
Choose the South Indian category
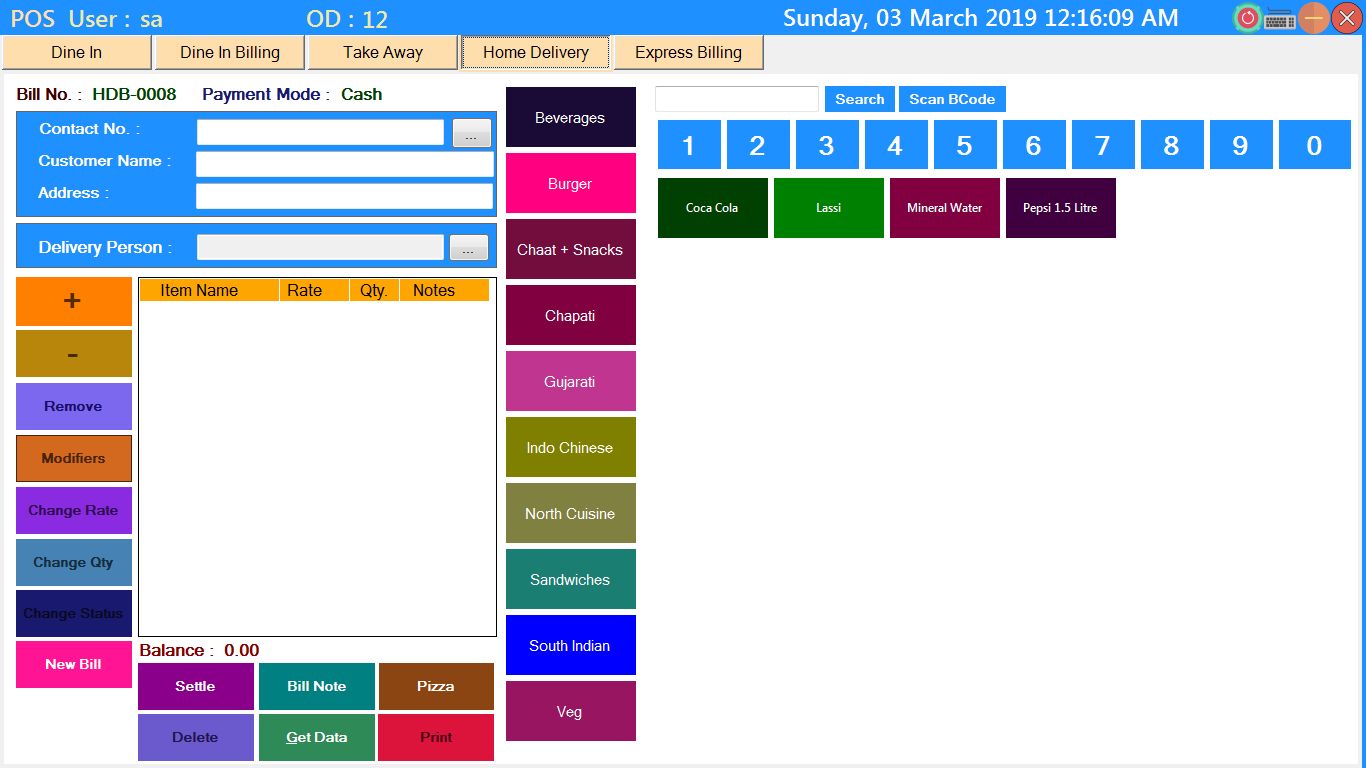click(570, 645)
